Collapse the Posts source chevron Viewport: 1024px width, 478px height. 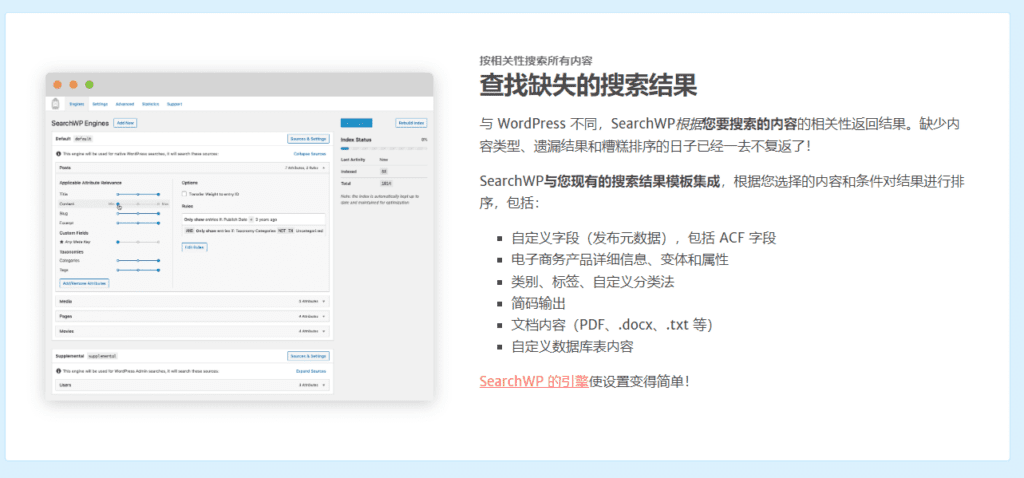tap(324, 168)
